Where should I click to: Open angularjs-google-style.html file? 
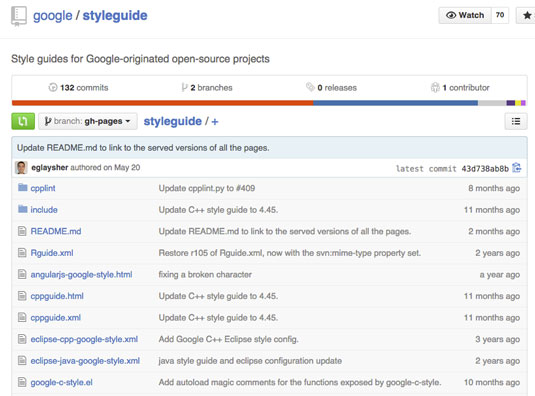point(81,275)
